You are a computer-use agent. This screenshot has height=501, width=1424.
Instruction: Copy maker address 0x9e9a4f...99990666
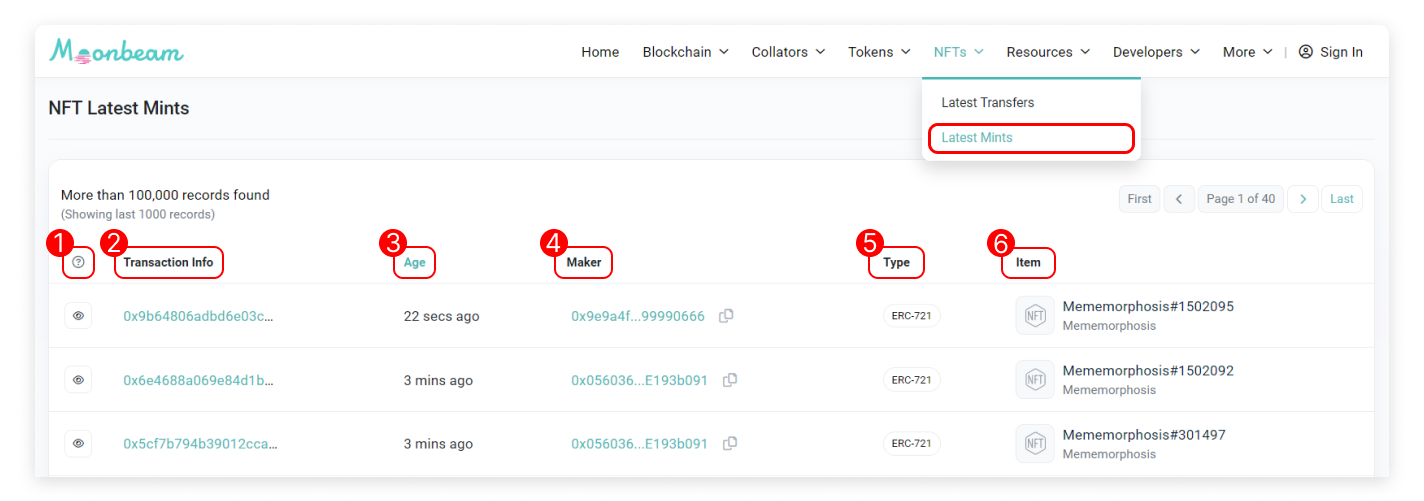pos(727,316)
